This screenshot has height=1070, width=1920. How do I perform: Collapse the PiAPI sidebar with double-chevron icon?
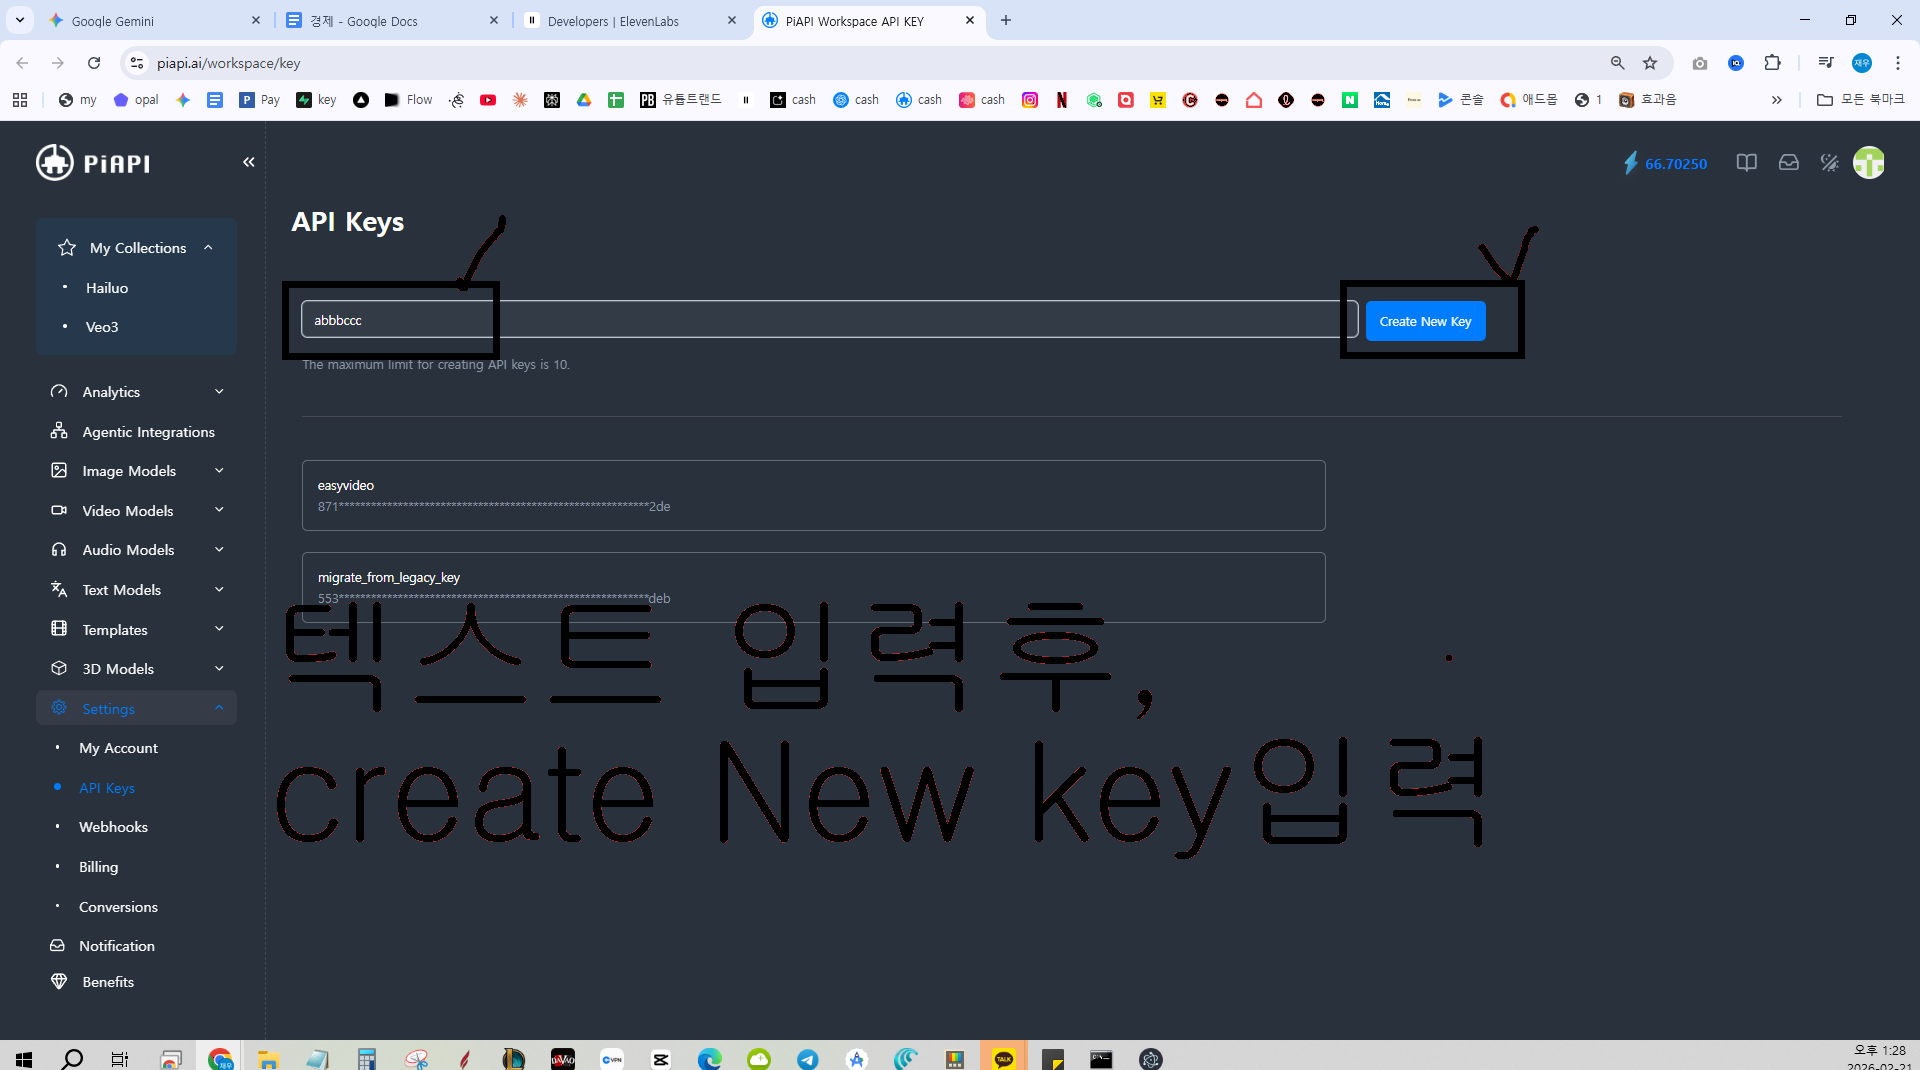[x=248, y=162]
